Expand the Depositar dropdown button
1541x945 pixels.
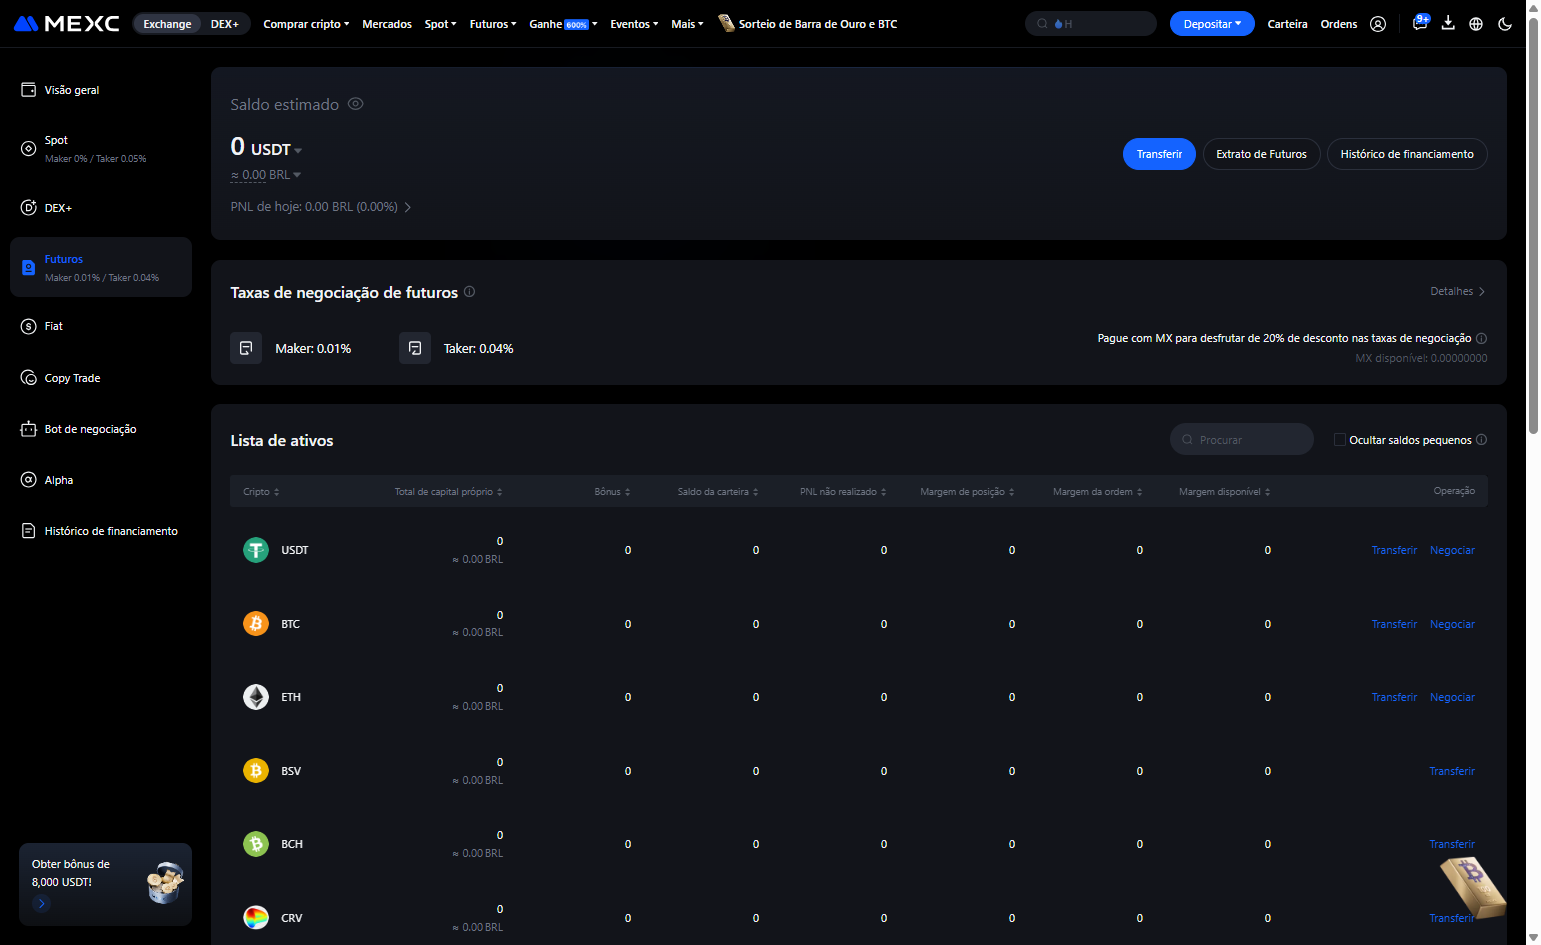1212,24
